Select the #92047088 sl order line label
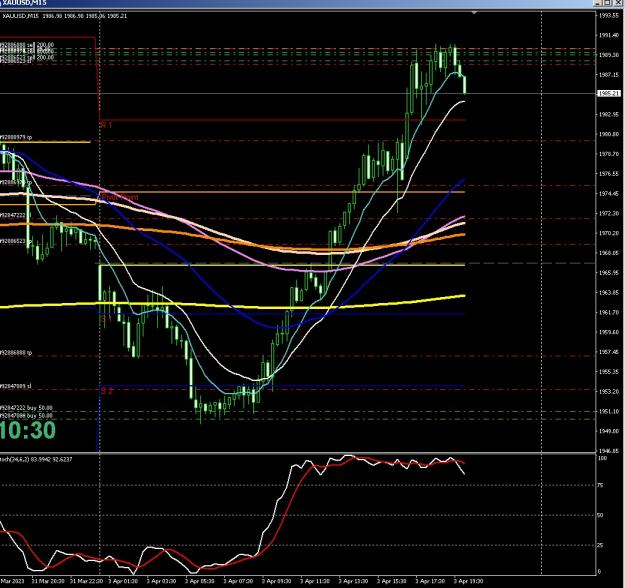 15,386
